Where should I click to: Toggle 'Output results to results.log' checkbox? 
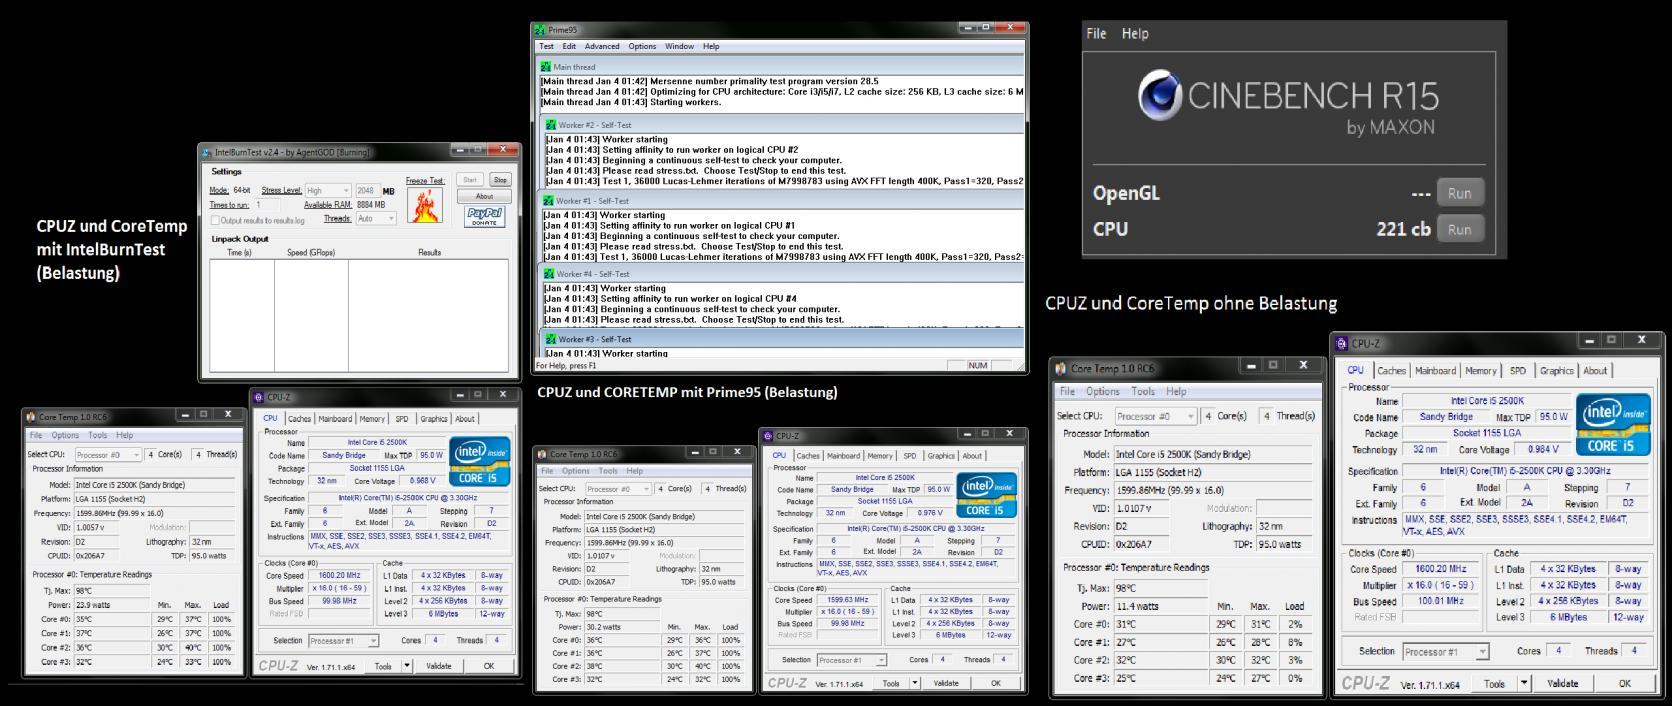215,220
